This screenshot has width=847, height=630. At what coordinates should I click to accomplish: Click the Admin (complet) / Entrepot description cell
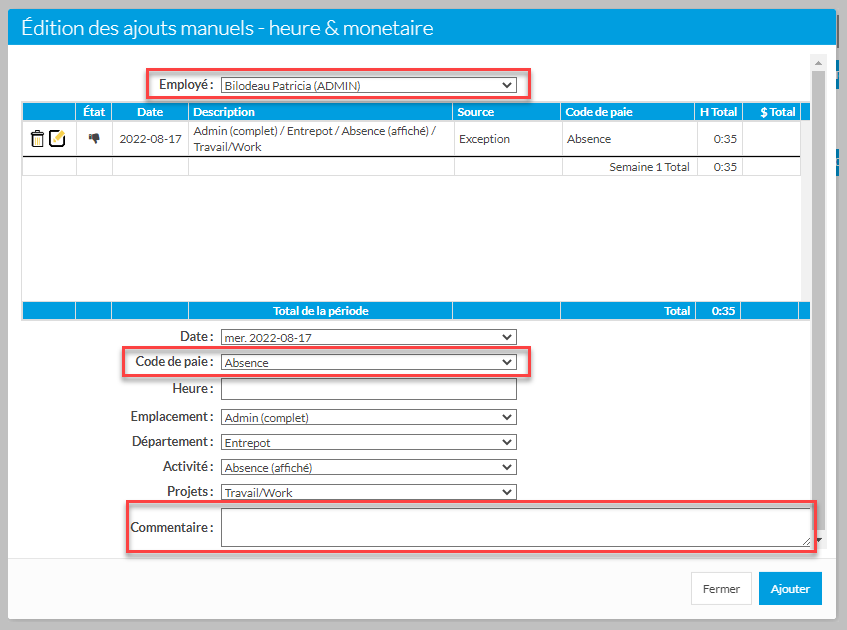(x=321, y=139)
